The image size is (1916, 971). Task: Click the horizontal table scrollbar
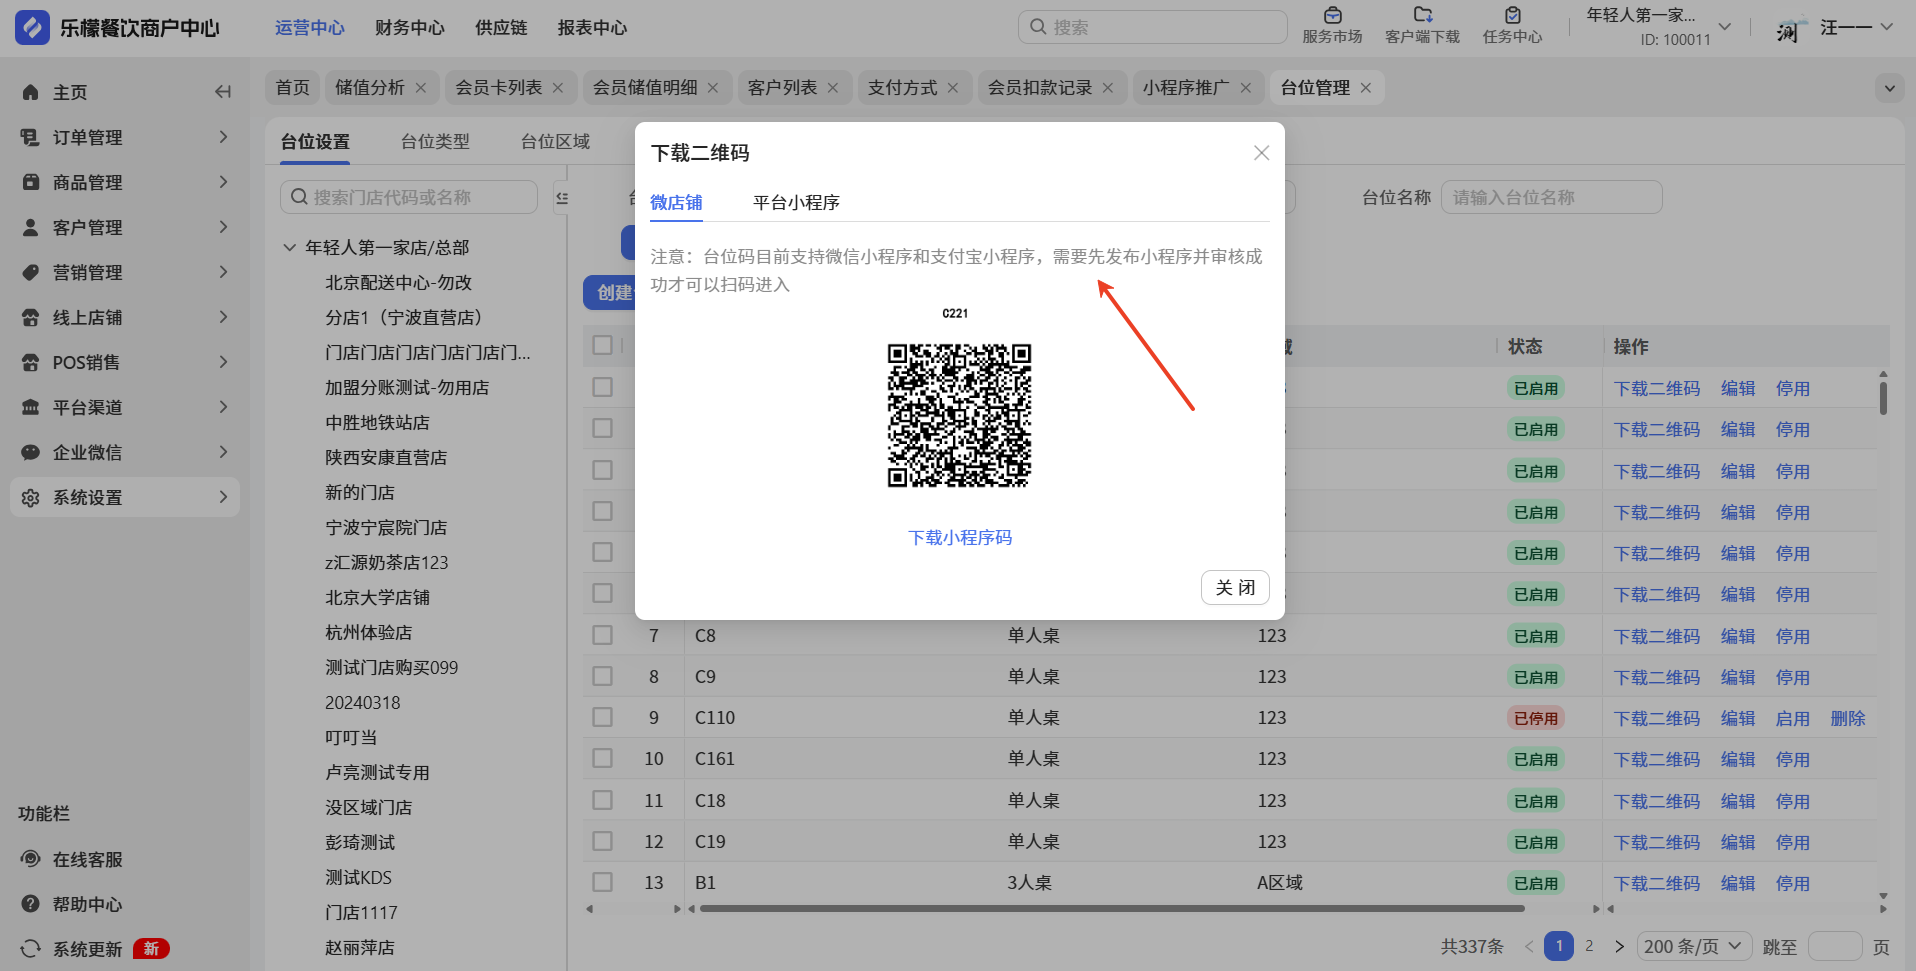coord(1112,909)
